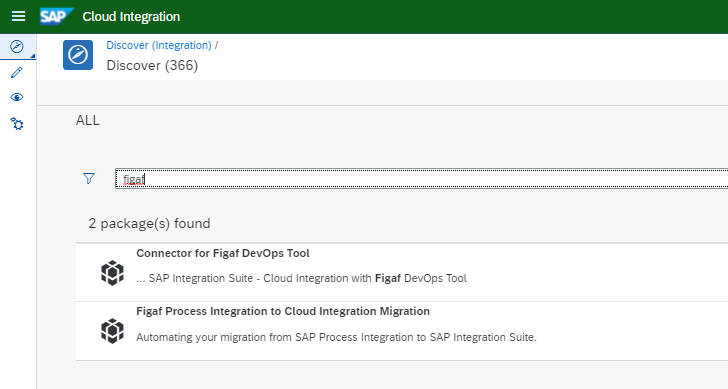Open Figaf Process Integration to Cloud Integration Migration
728x389 pixels.
coord(283,311)
